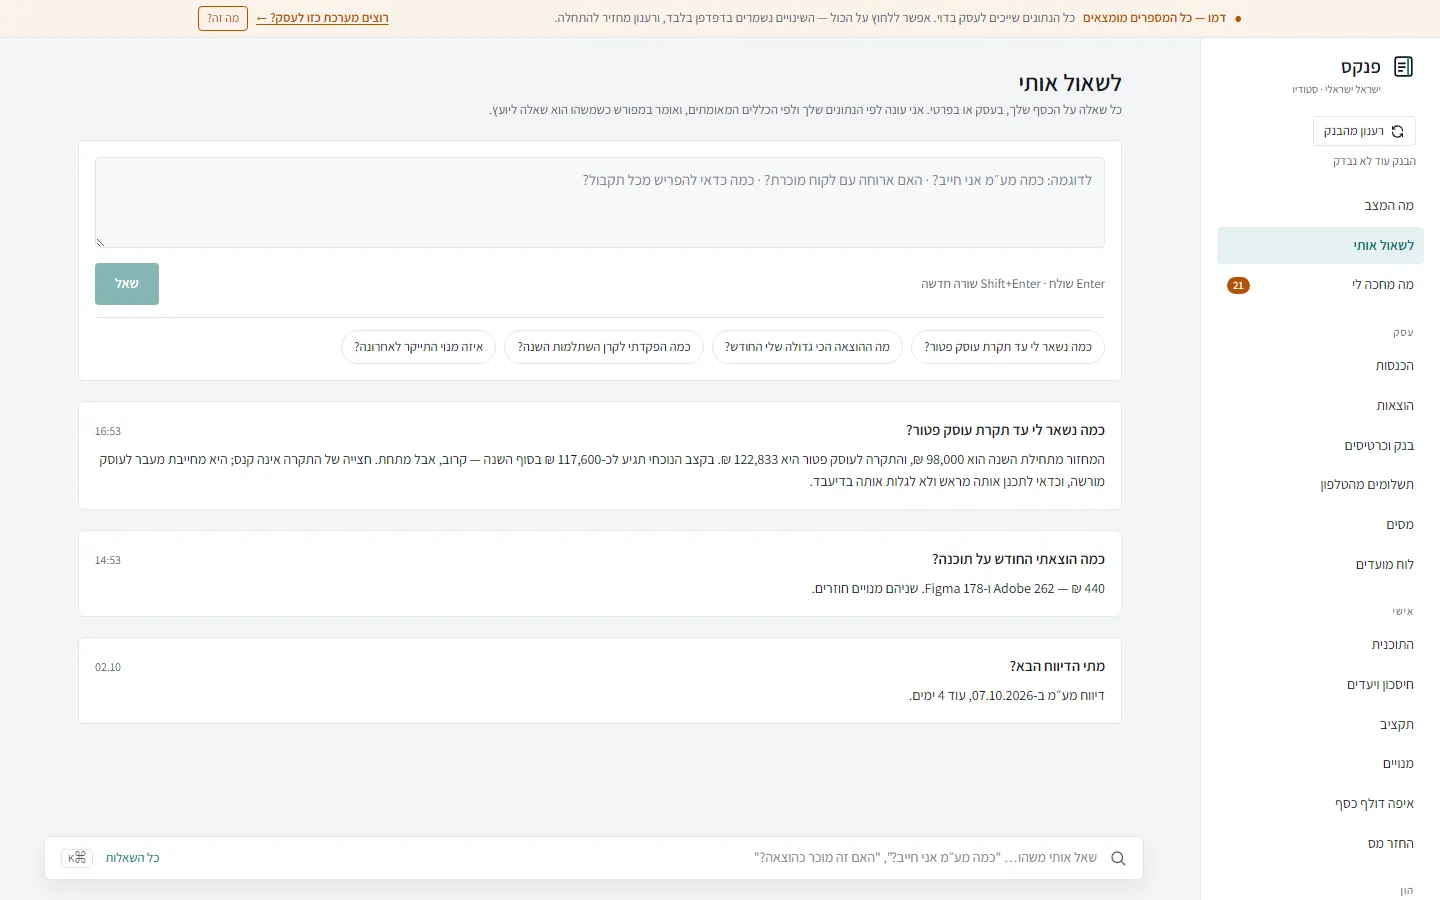Click the לשאול אותי page heading
Image resolution: width=1440 pixels, height=900 pixels.
click(x=1070, y=83)
